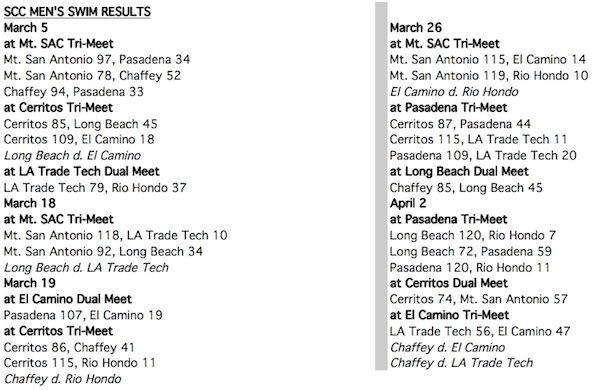Click the Mt. San Antonio 97, Pasadena 34 result
The height and width of the screenshot is (390, 600).
pos(97,60)
